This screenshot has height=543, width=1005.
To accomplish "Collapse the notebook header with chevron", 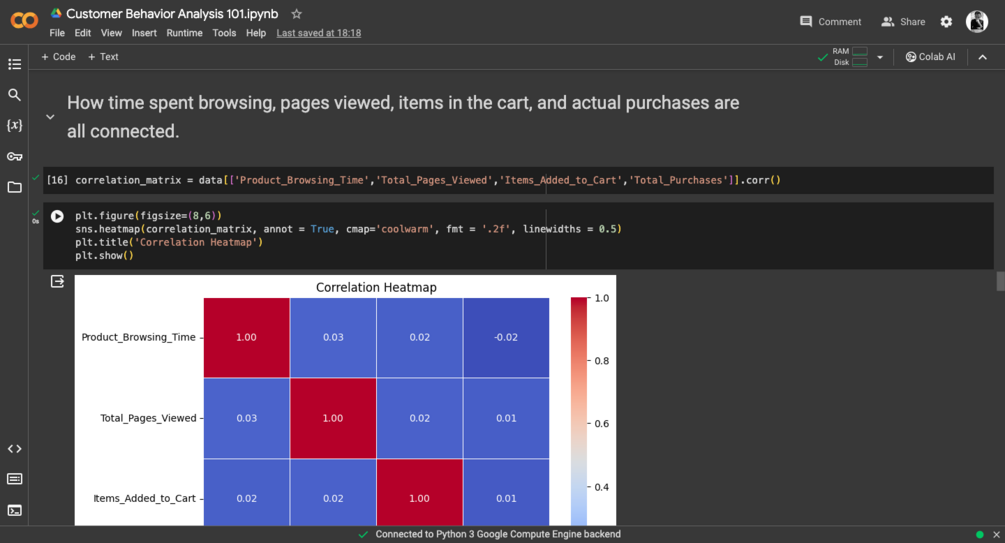I will click(982, 57).
